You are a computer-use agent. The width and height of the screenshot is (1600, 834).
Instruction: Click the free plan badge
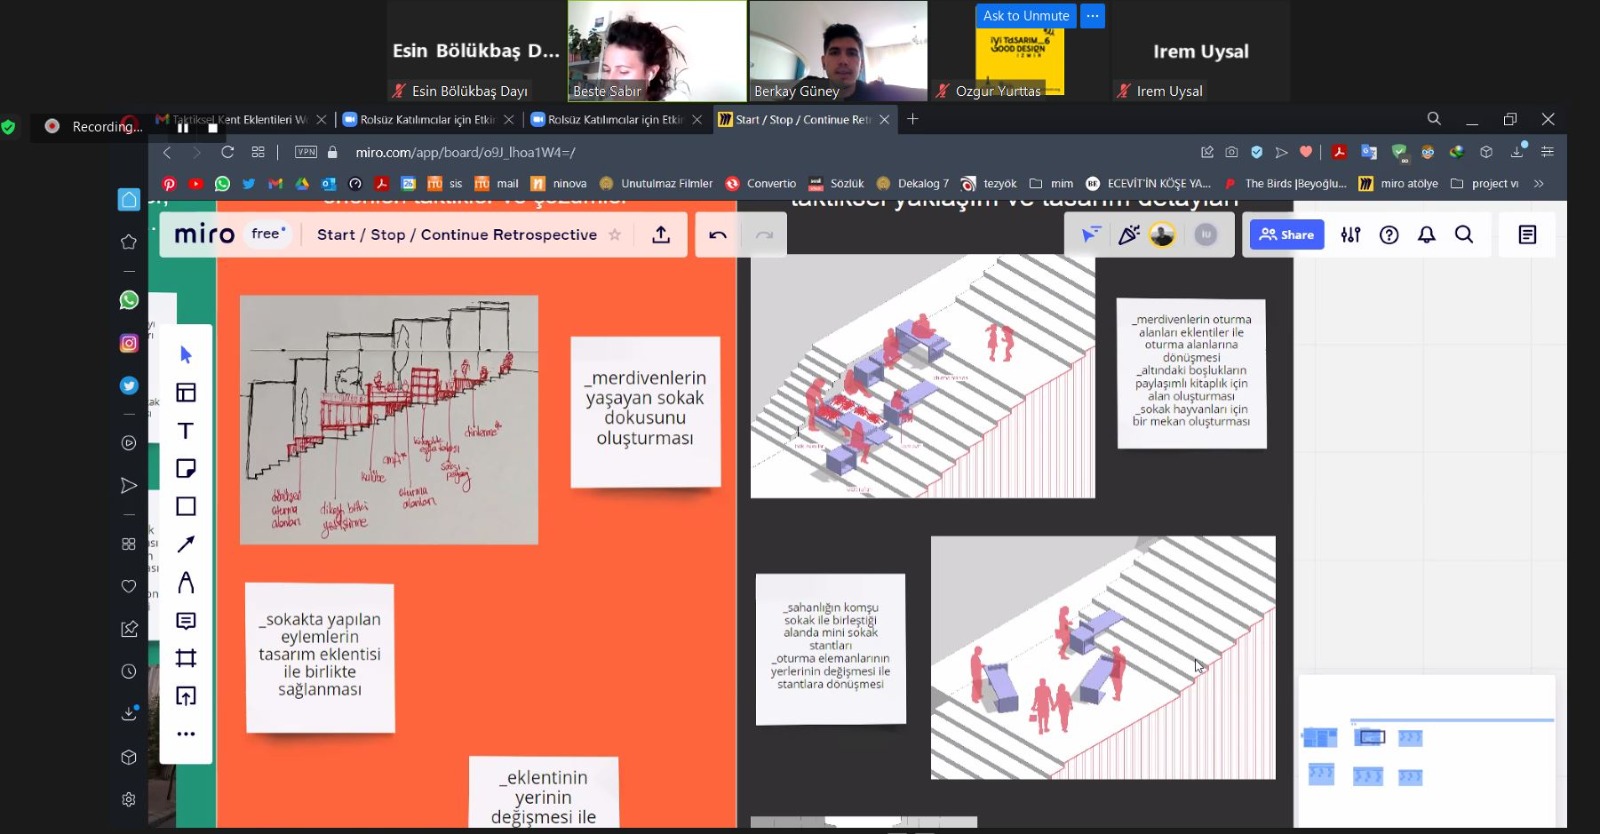pos(268,234)
